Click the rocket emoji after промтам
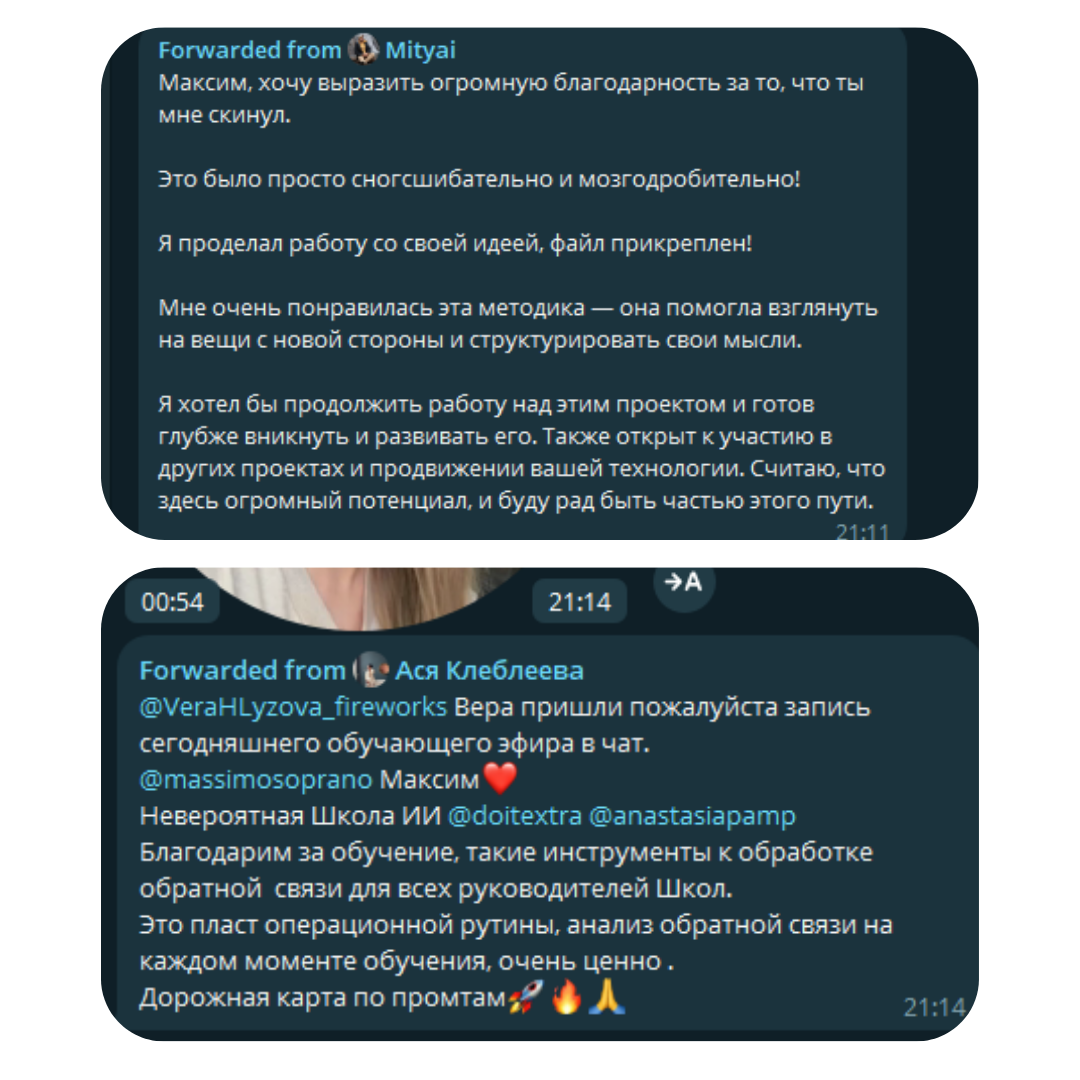 click(x=526, y=997)
